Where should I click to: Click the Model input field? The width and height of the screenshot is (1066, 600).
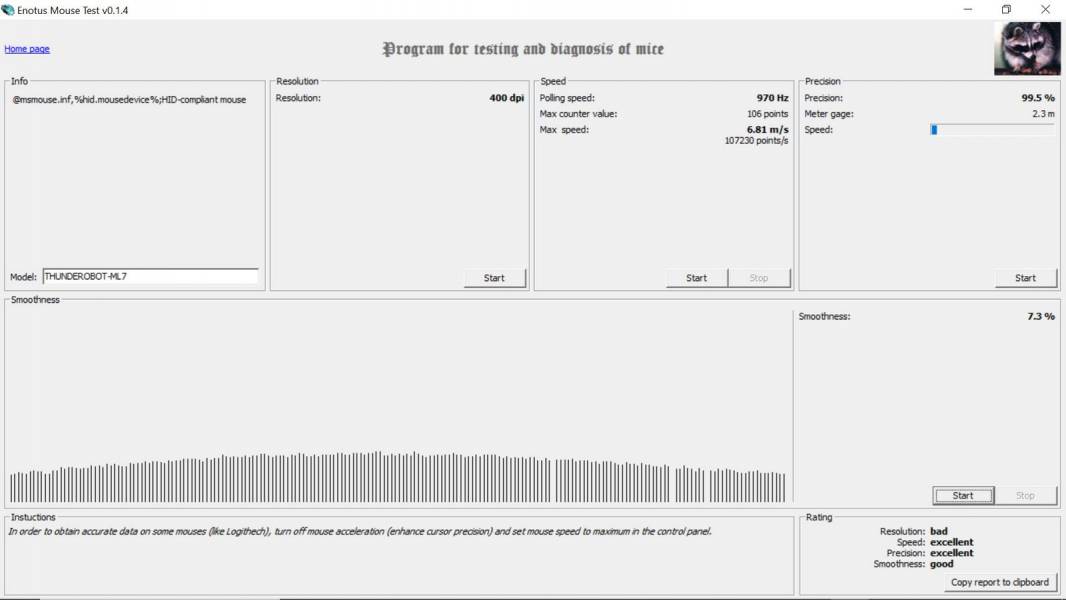pyautogui.click(x=150, y=277)
